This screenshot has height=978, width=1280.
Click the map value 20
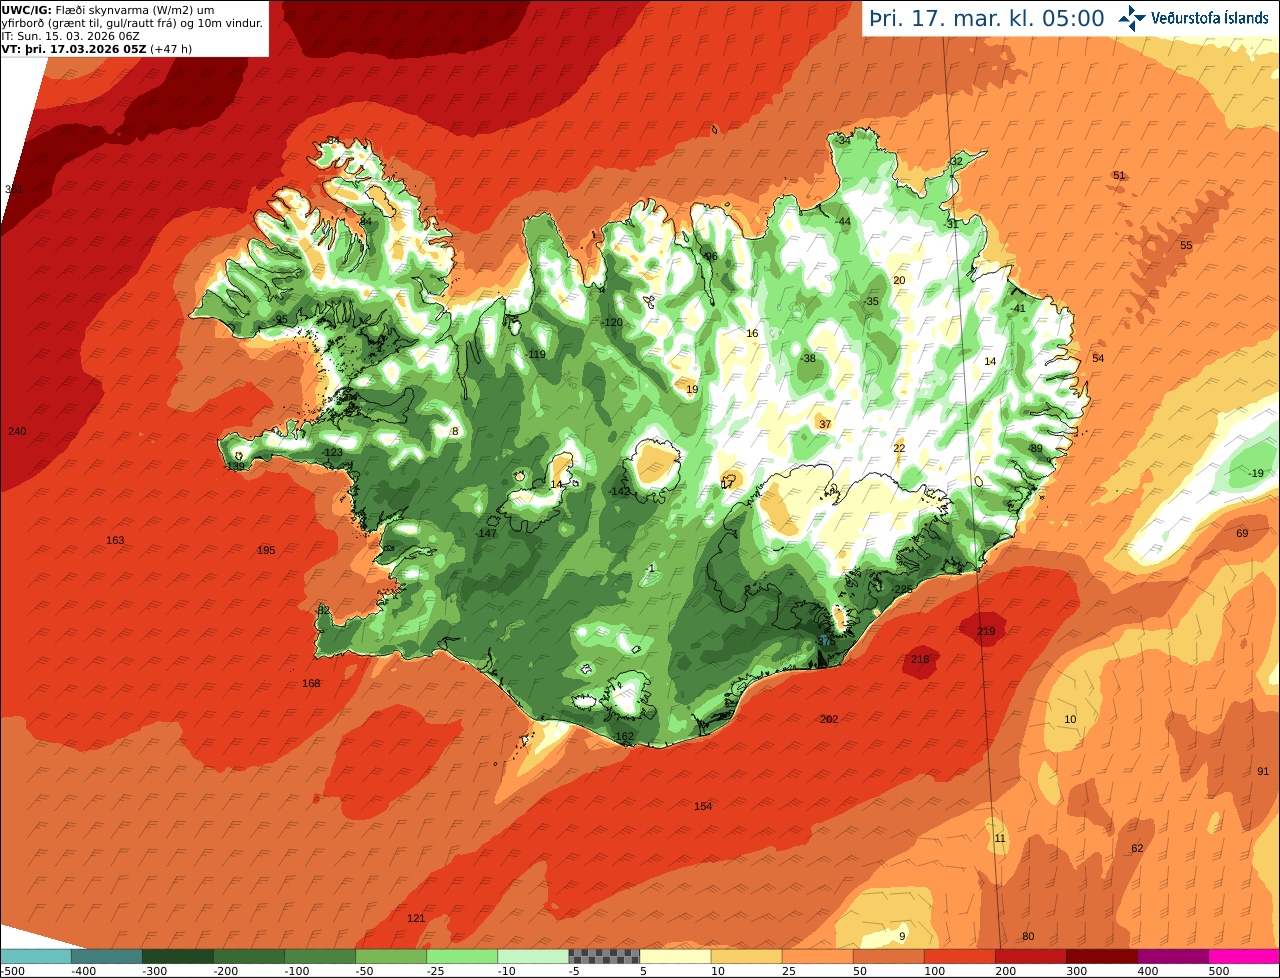[x=899, y=280]
